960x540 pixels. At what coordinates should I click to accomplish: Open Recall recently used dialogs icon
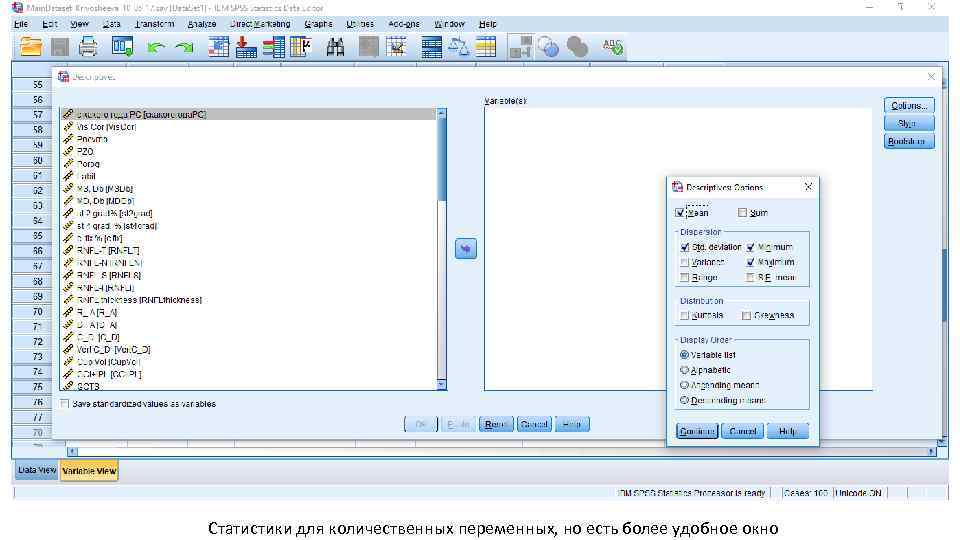click(x=122, y=47)
